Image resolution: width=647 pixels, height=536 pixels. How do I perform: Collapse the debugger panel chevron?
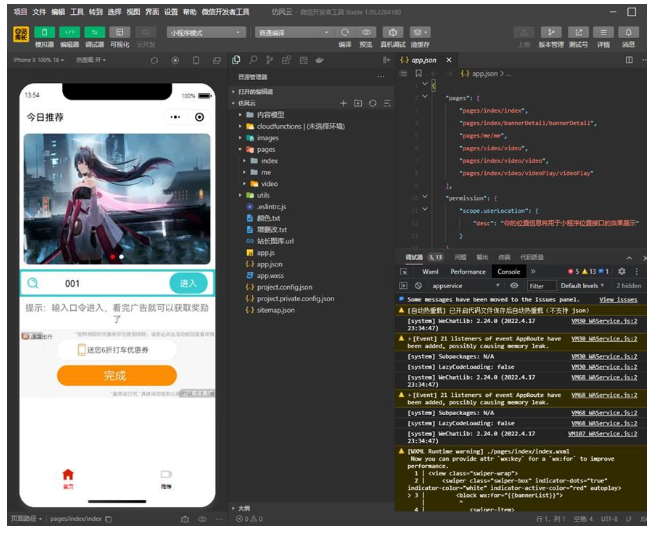(629, 257)
